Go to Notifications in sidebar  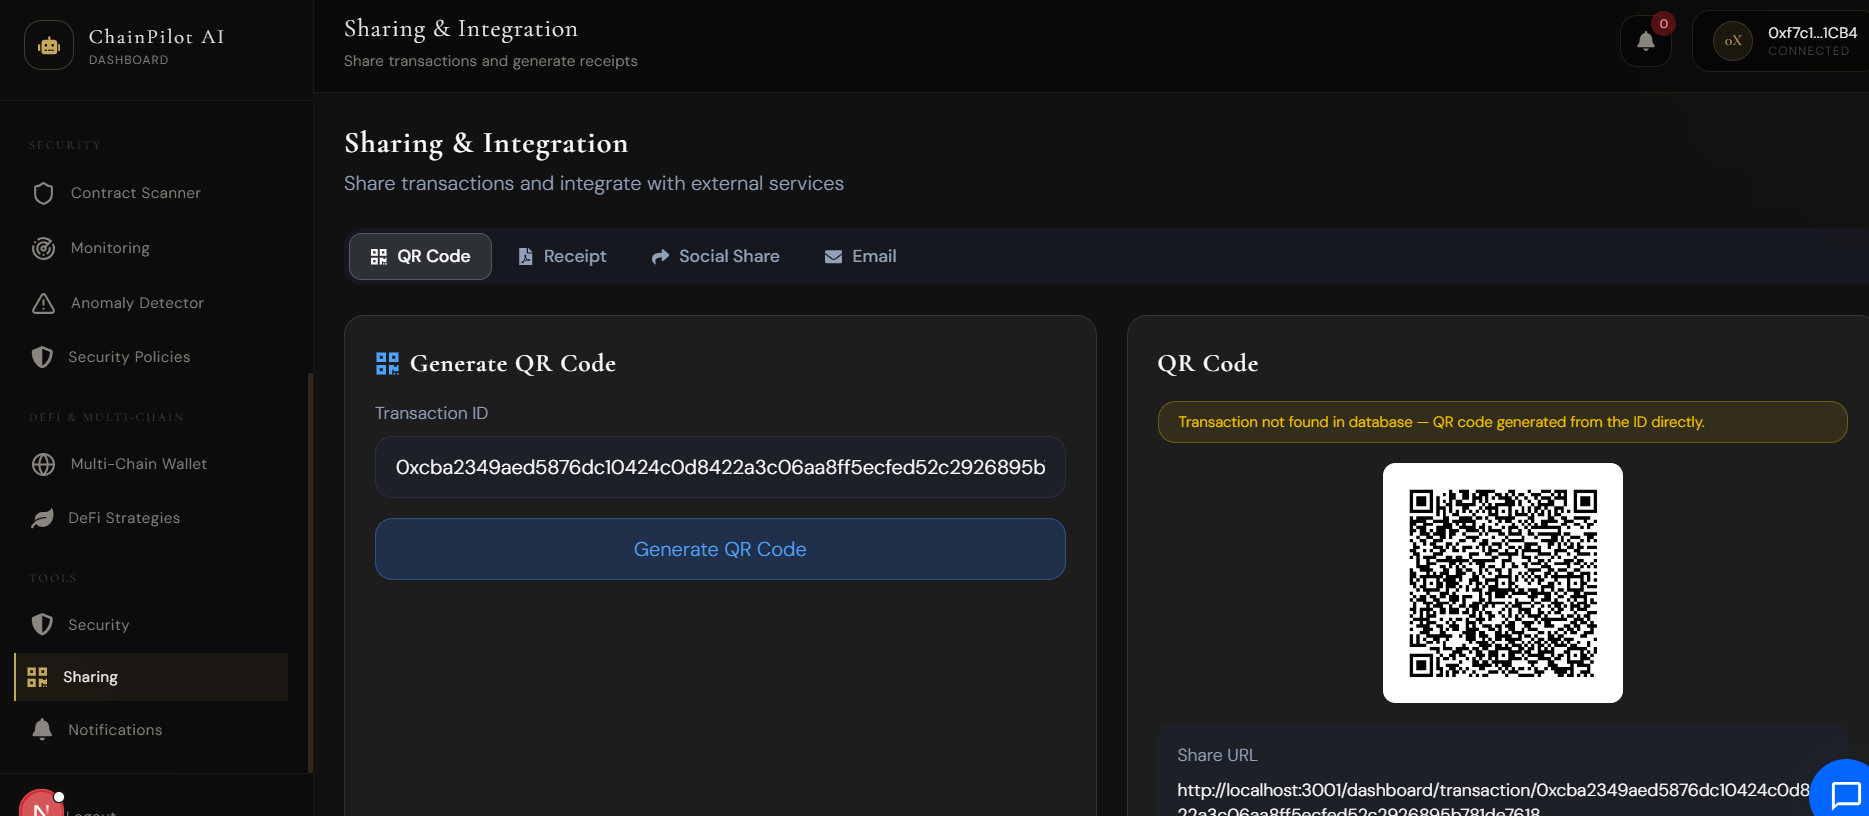click(114, 730)
